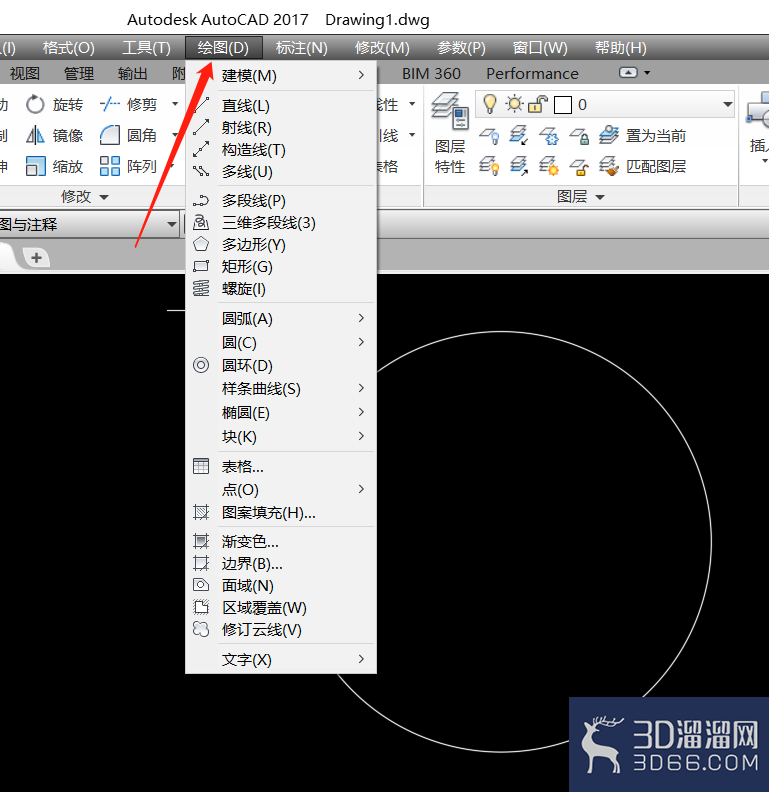The image size is (769, 792).
Task: Choose Wipeout 区域覆盖(W) menu entry
Action: click(281, 608)
